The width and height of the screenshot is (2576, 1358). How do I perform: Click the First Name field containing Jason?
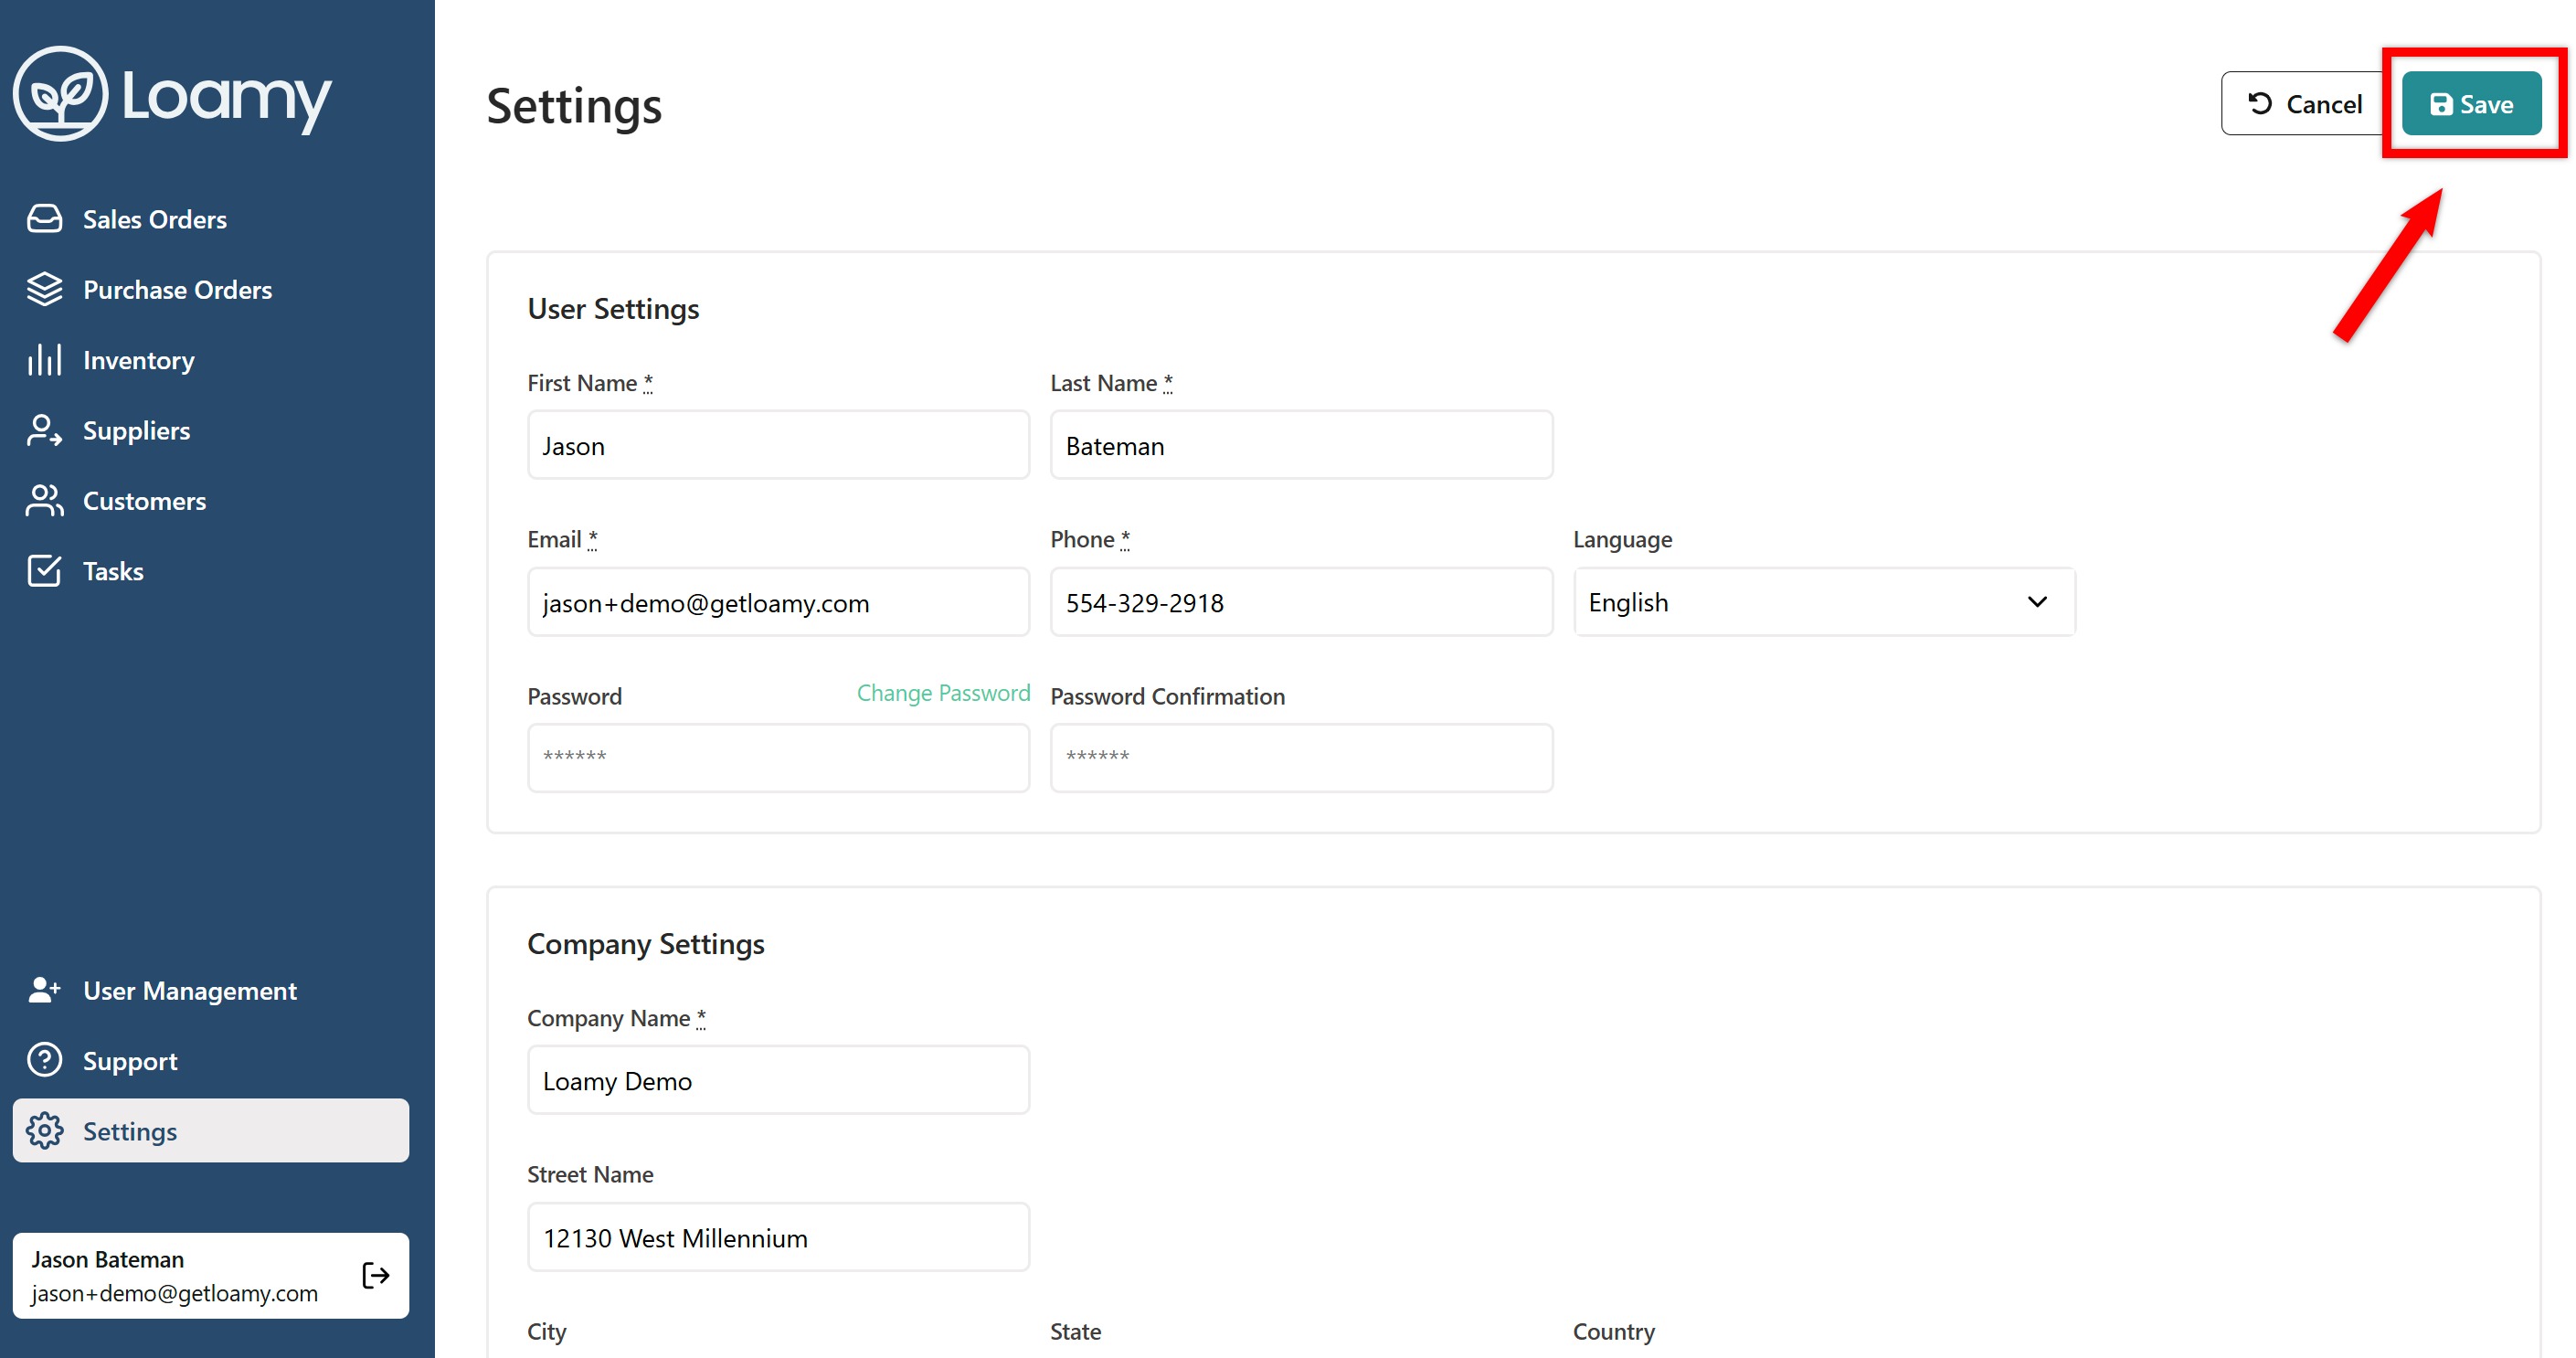tap(778, 445)
